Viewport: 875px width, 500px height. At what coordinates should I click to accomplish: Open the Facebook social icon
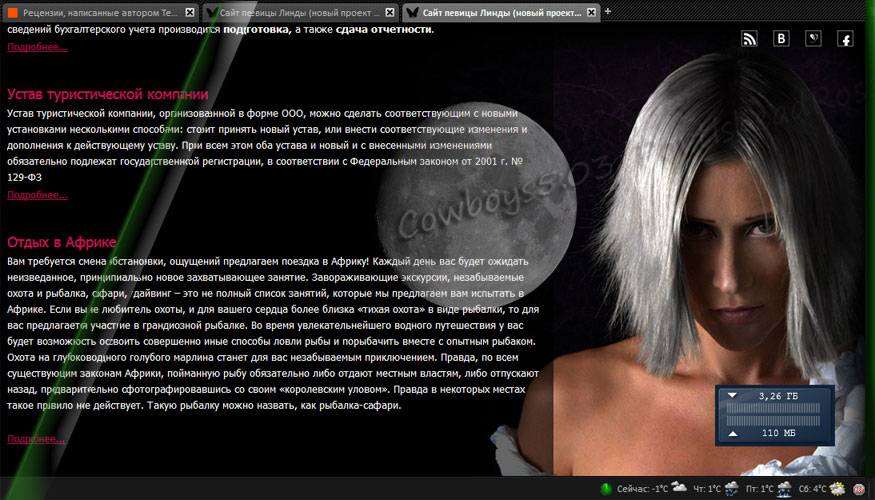[x=845, y=39]
